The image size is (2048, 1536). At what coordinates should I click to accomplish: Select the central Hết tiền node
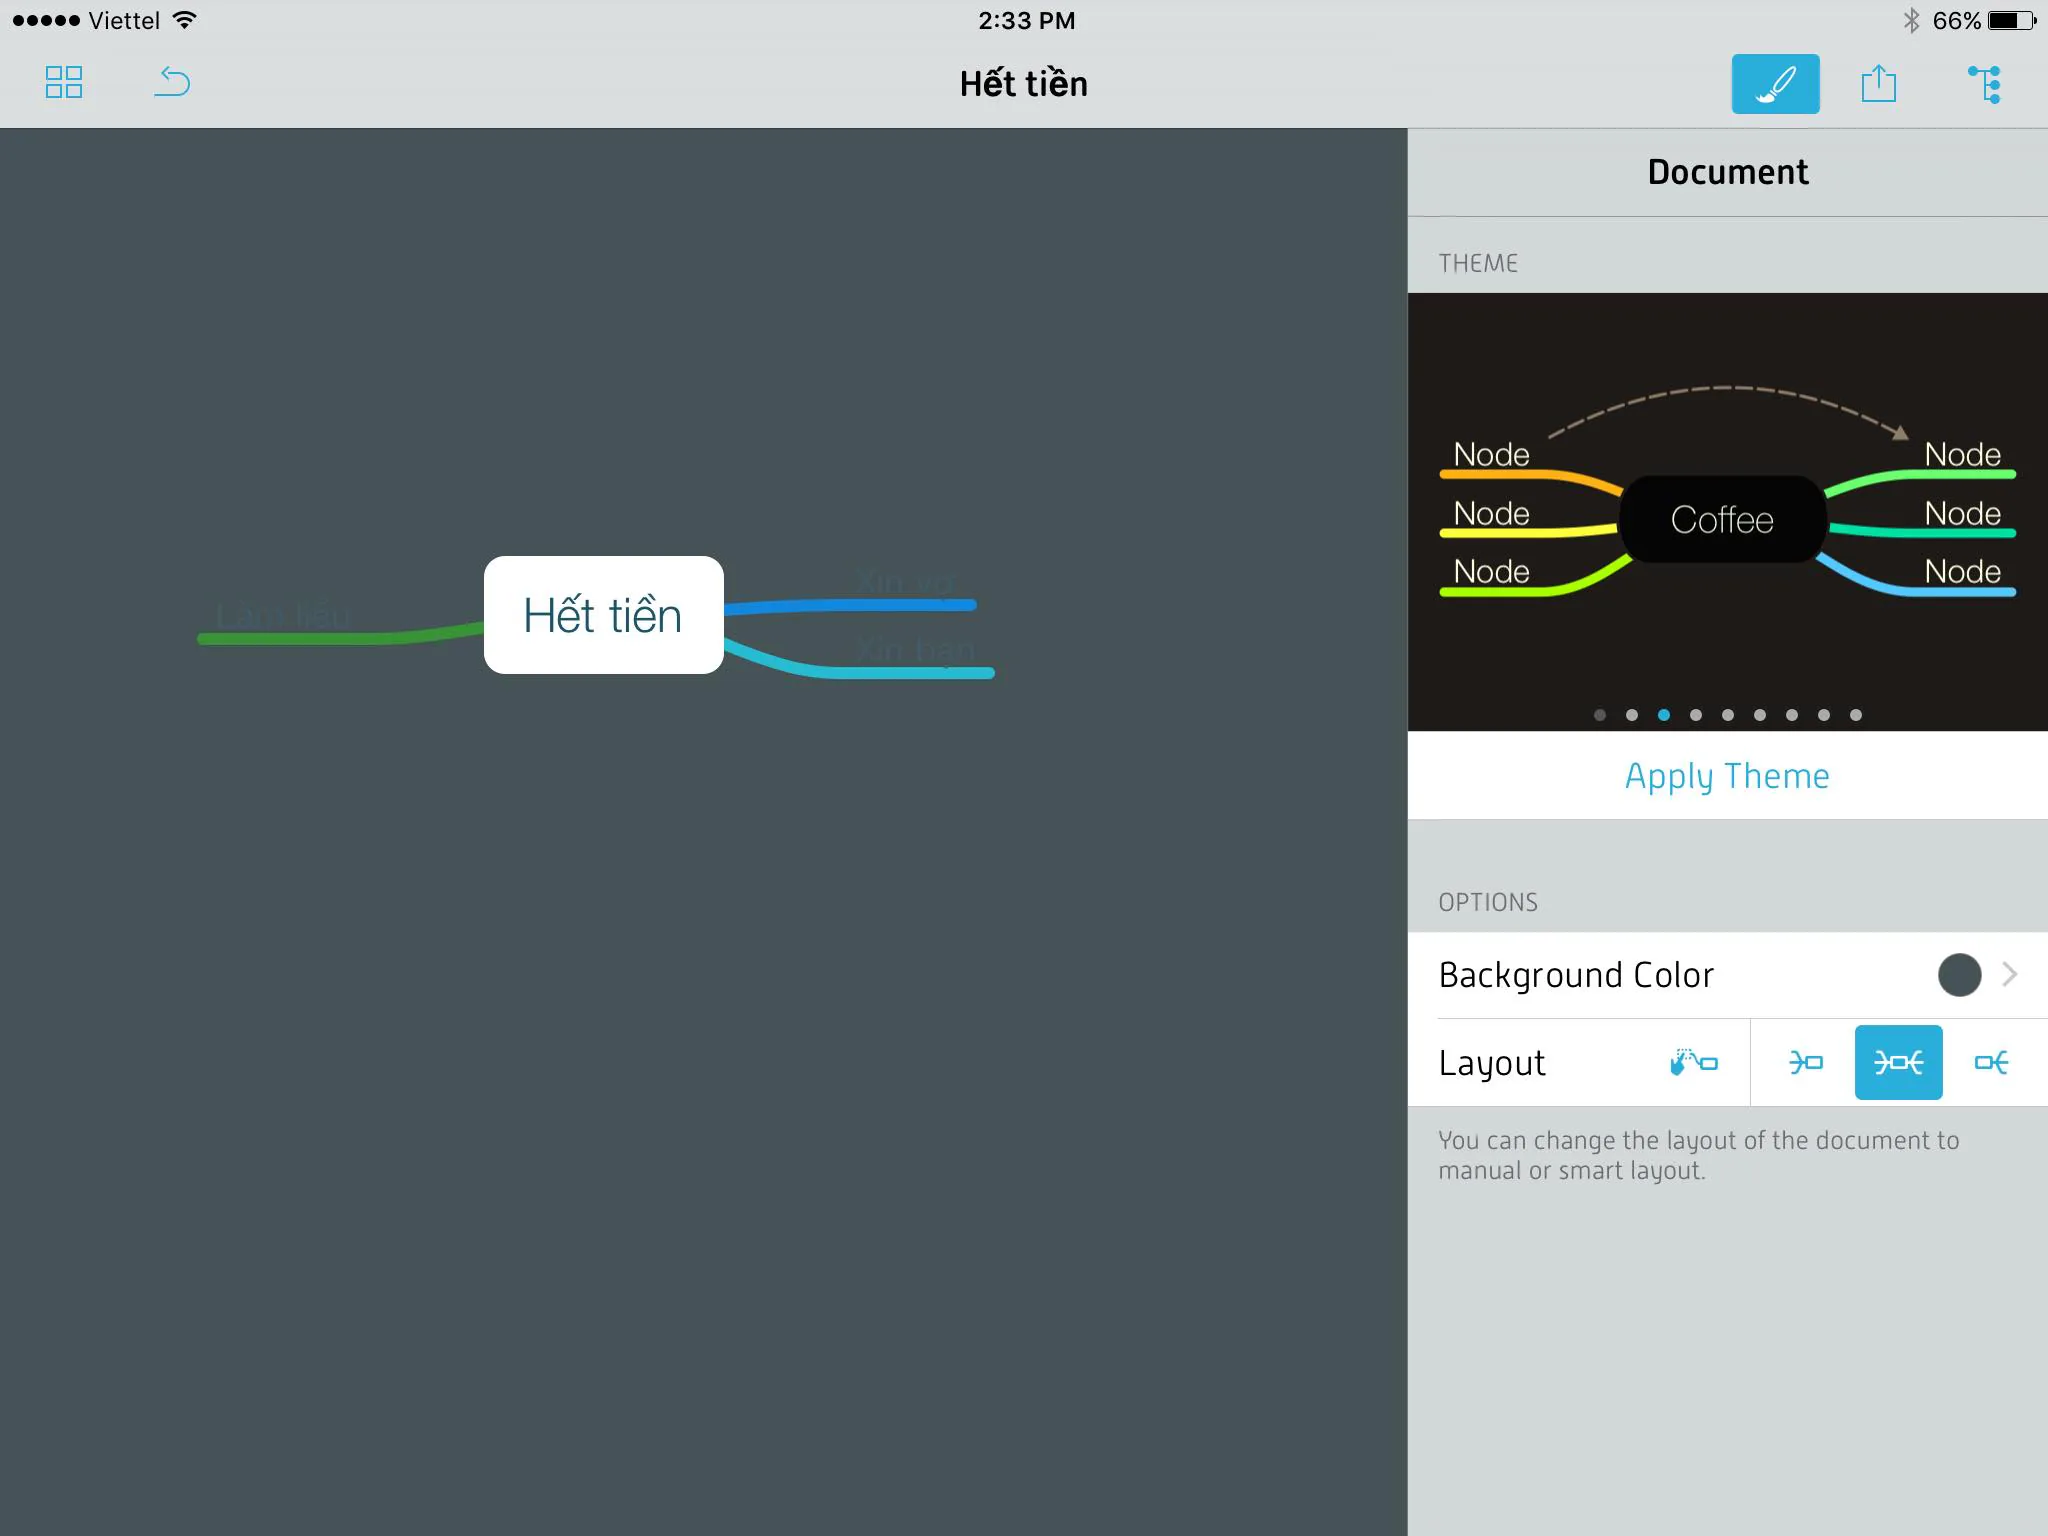tap(604, 615)
